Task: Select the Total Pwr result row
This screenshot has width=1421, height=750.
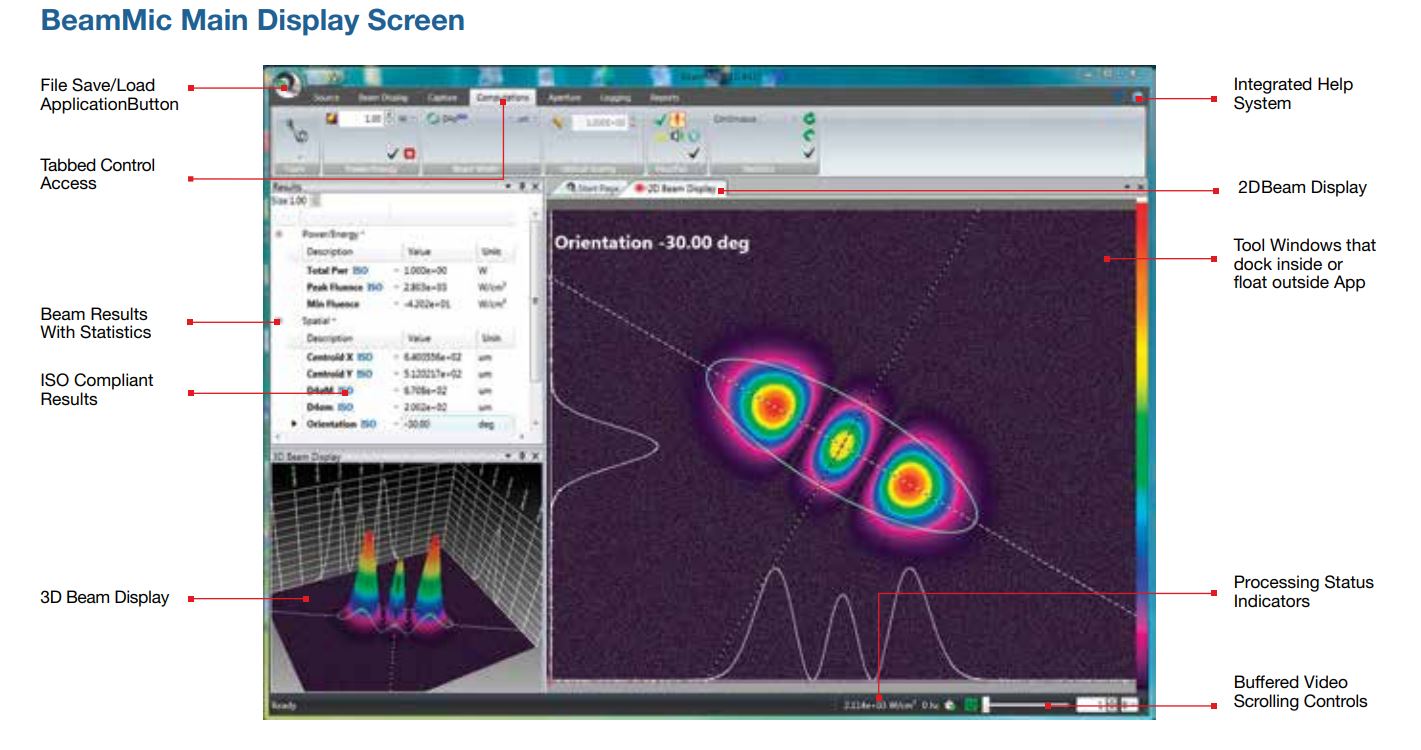Action: pos(409,270)
